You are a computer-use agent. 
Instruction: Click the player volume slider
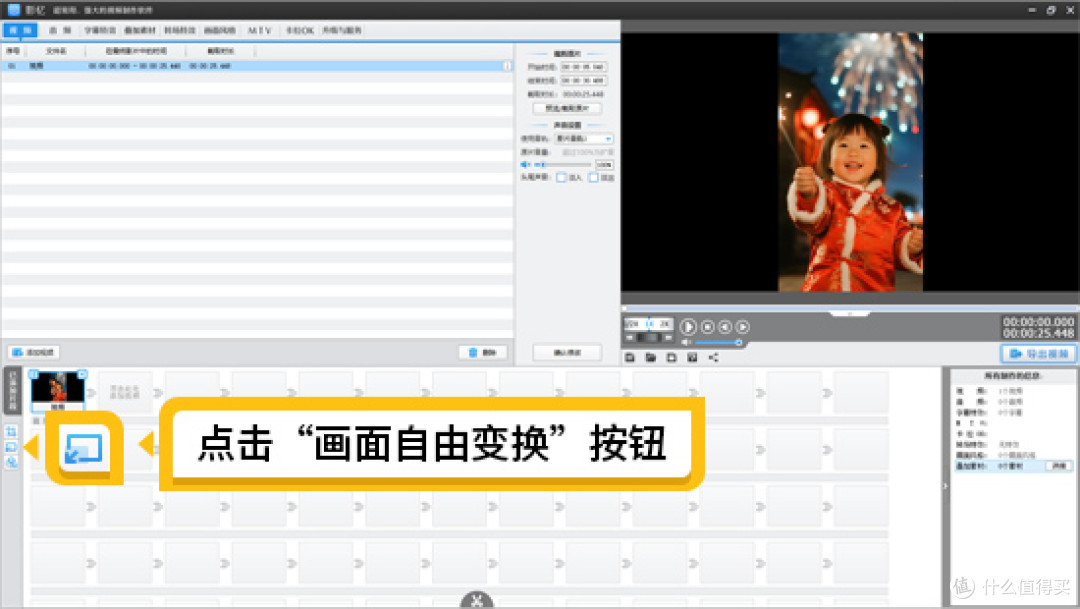tap(718, 342)
